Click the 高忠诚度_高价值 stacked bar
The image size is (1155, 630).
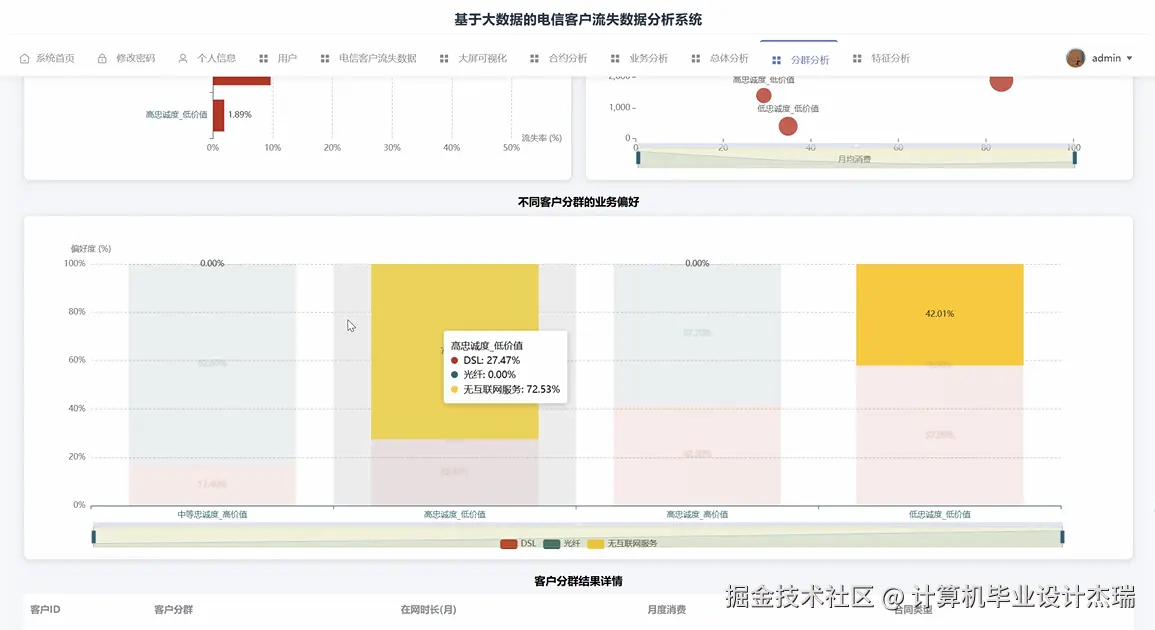point(697,384)
